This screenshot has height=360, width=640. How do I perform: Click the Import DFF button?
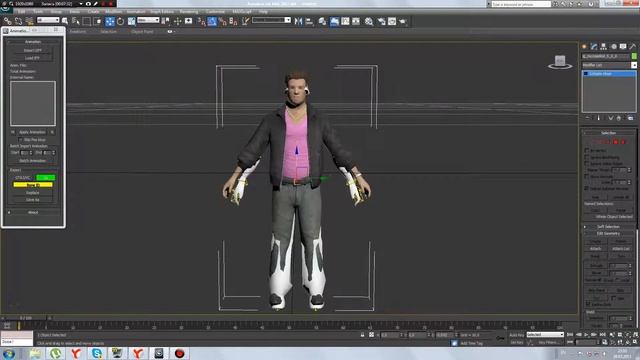point(33,50)
